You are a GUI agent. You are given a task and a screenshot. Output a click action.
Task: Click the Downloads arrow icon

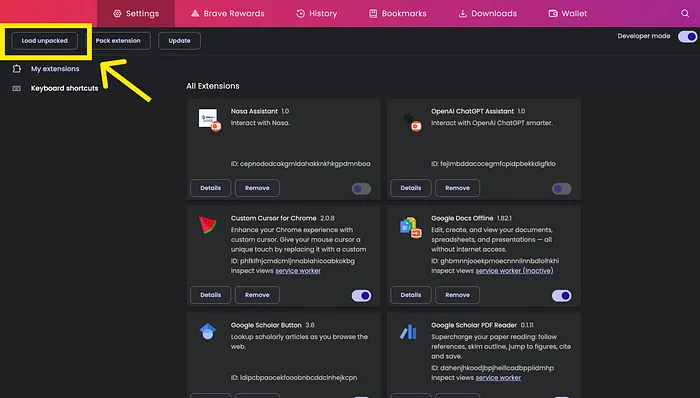pyautogui.click(x=463, y=13)
